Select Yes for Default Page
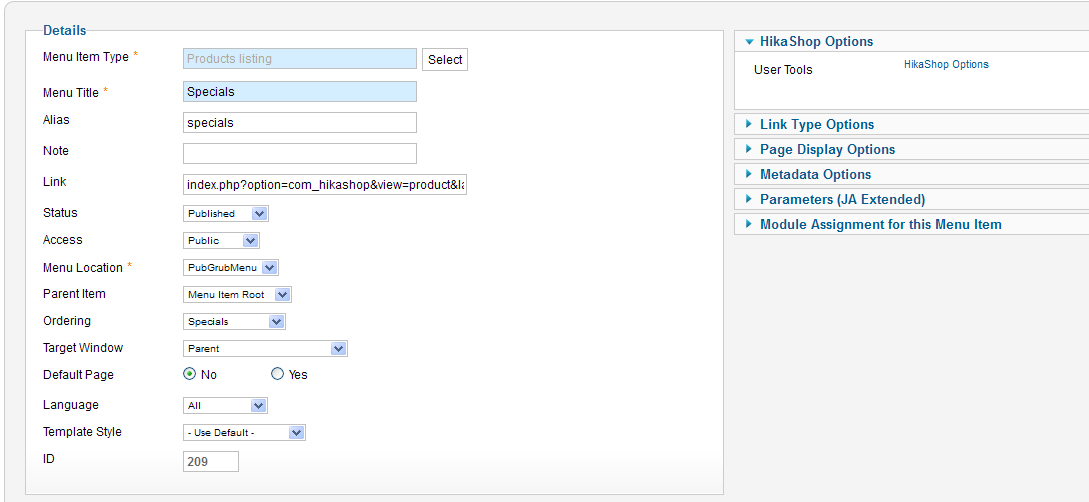 coord(278,374)
